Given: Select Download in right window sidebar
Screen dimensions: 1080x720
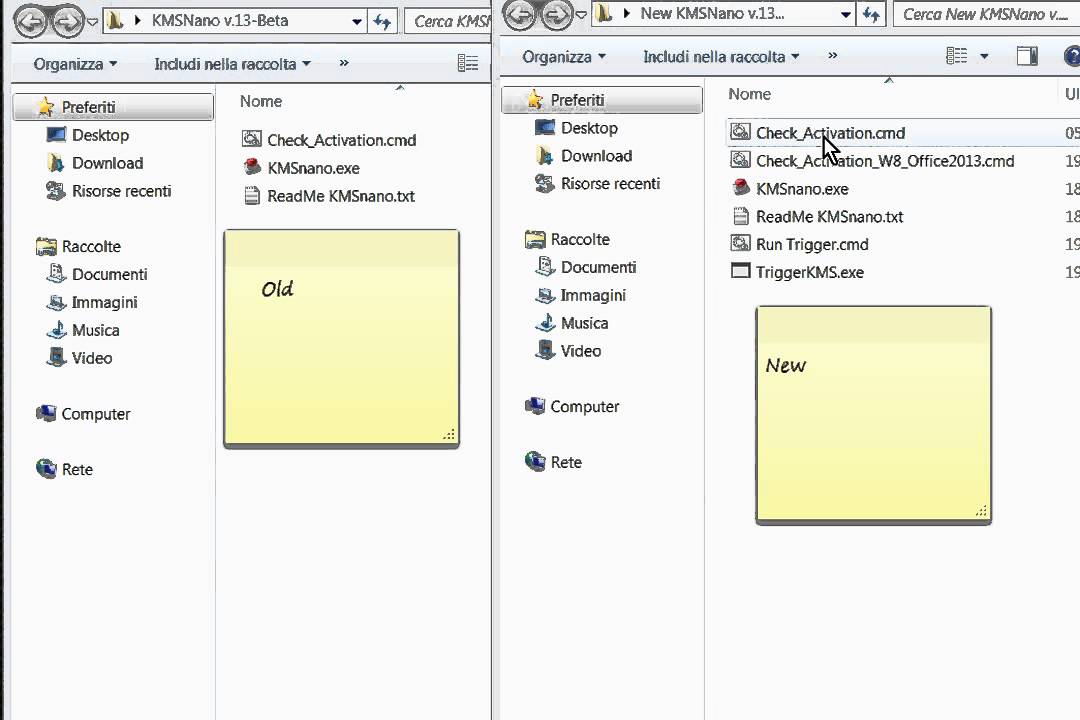Looking at the screenshot, I should pos(584,156).
